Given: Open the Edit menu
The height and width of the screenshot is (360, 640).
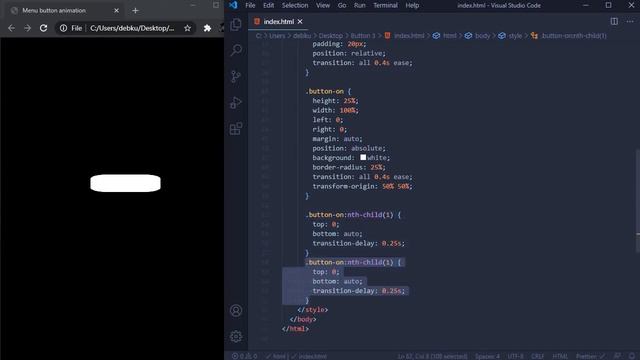Looking at the screenshot, I should pos(269,5).
